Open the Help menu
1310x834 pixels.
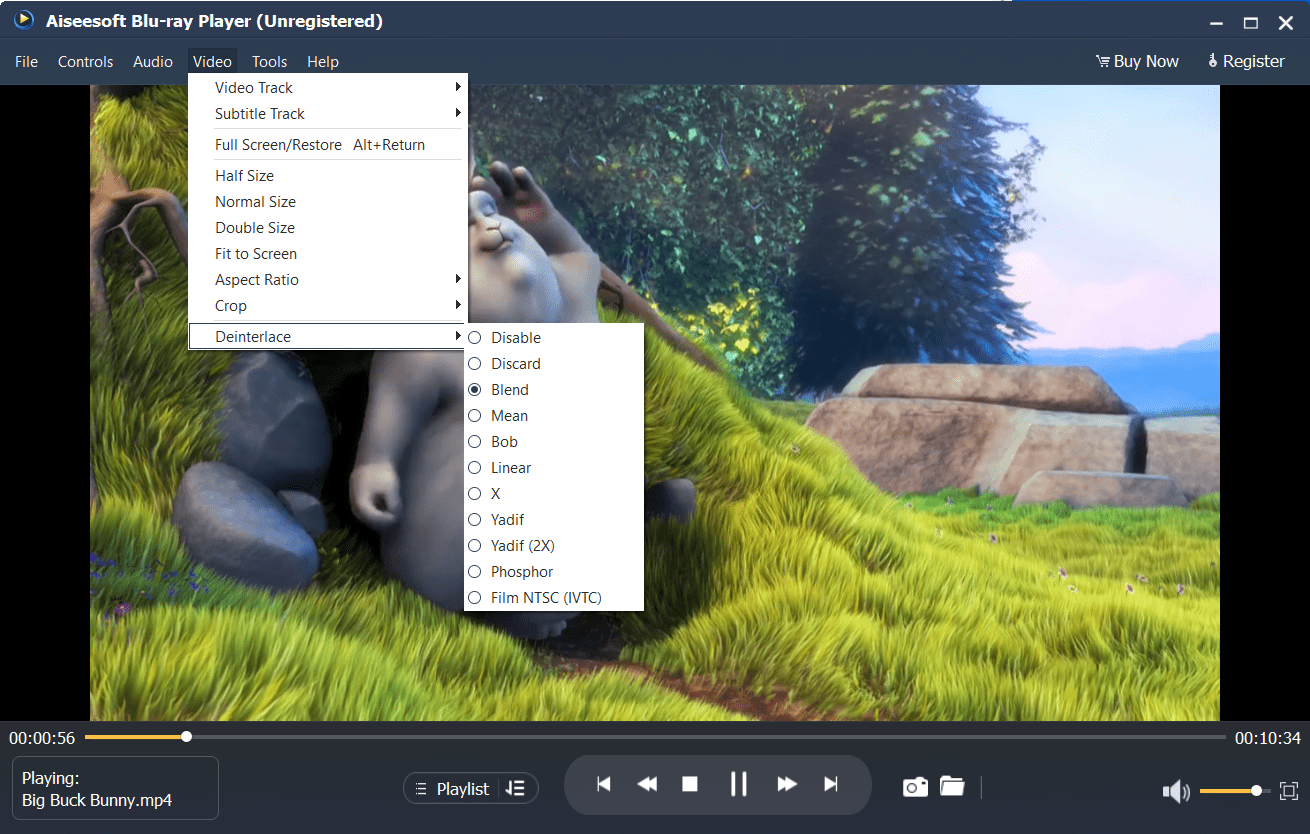(323, 62)
